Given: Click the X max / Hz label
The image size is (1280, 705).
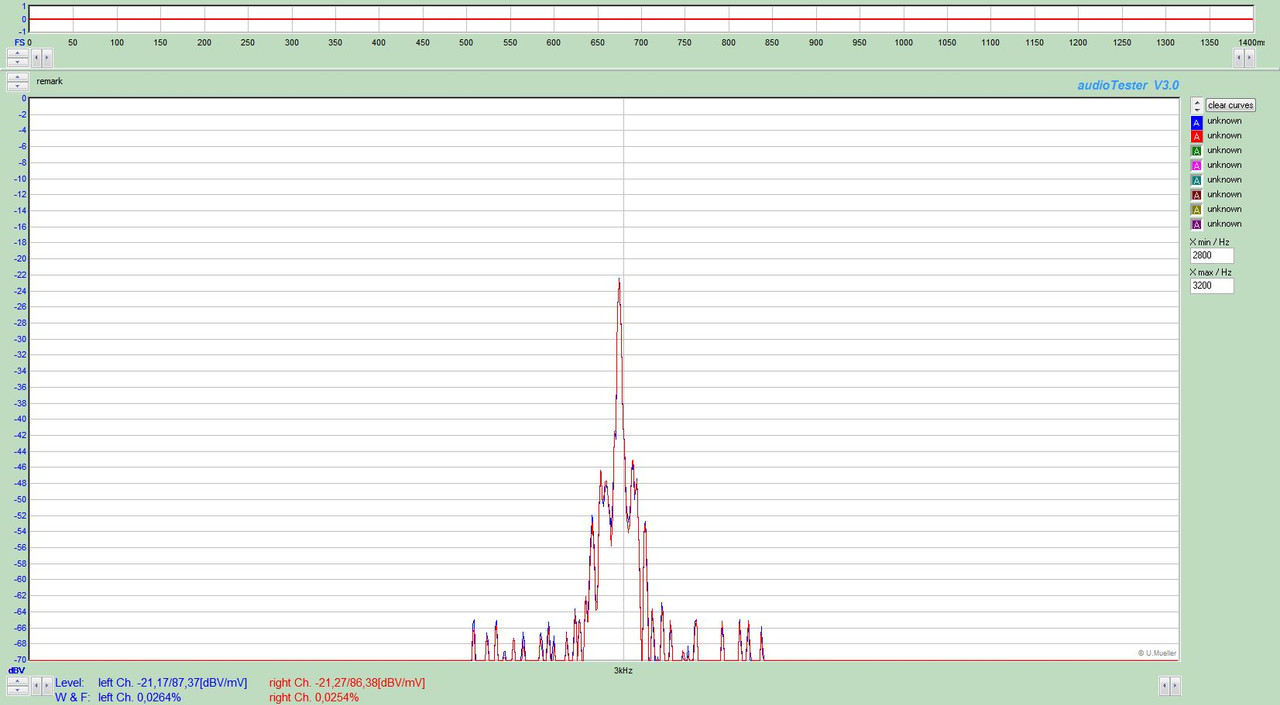Looking at the screenshot, I should [1211, 272].
